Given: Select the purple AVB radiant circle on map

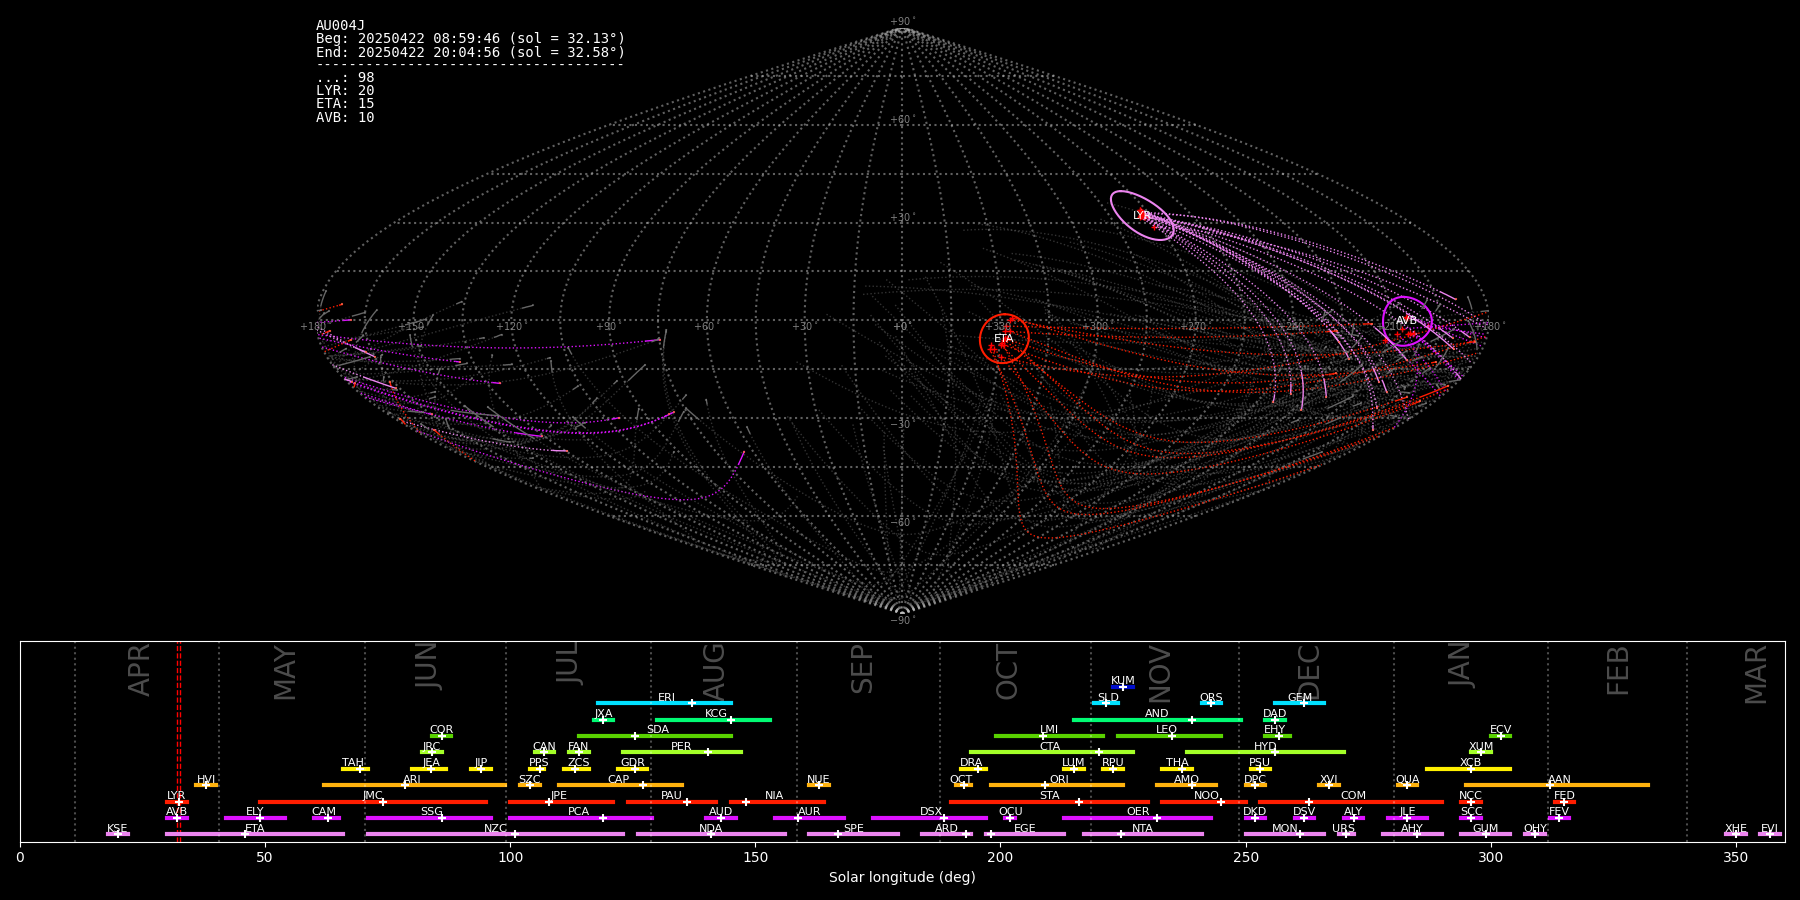Looking at the screenshot, I should coord(1407,321).
